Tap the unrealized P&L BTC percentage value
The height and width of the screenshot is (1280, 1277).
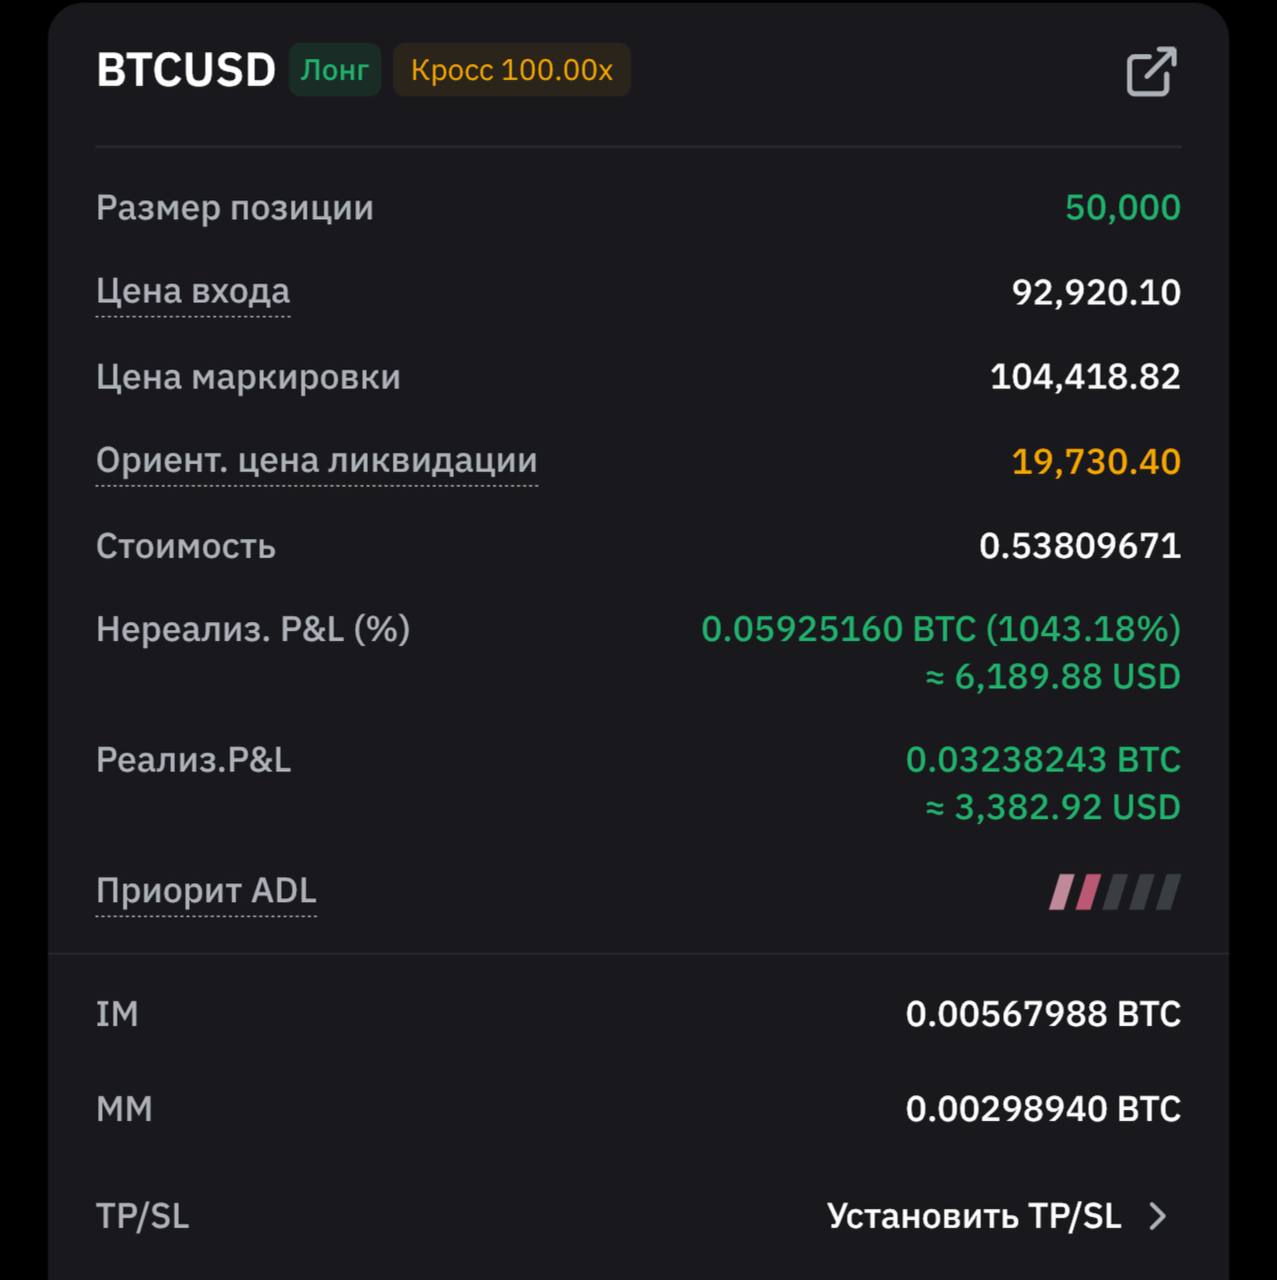(x=941, y=629)
